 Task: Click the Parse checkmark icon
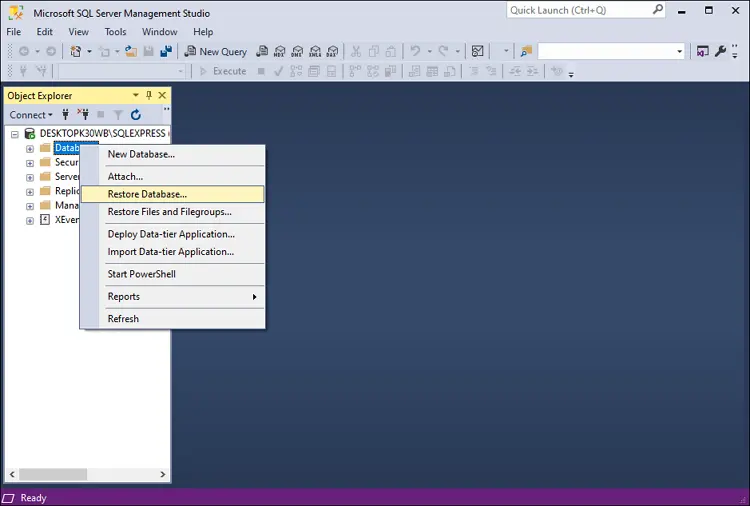[x=278, y=71]
